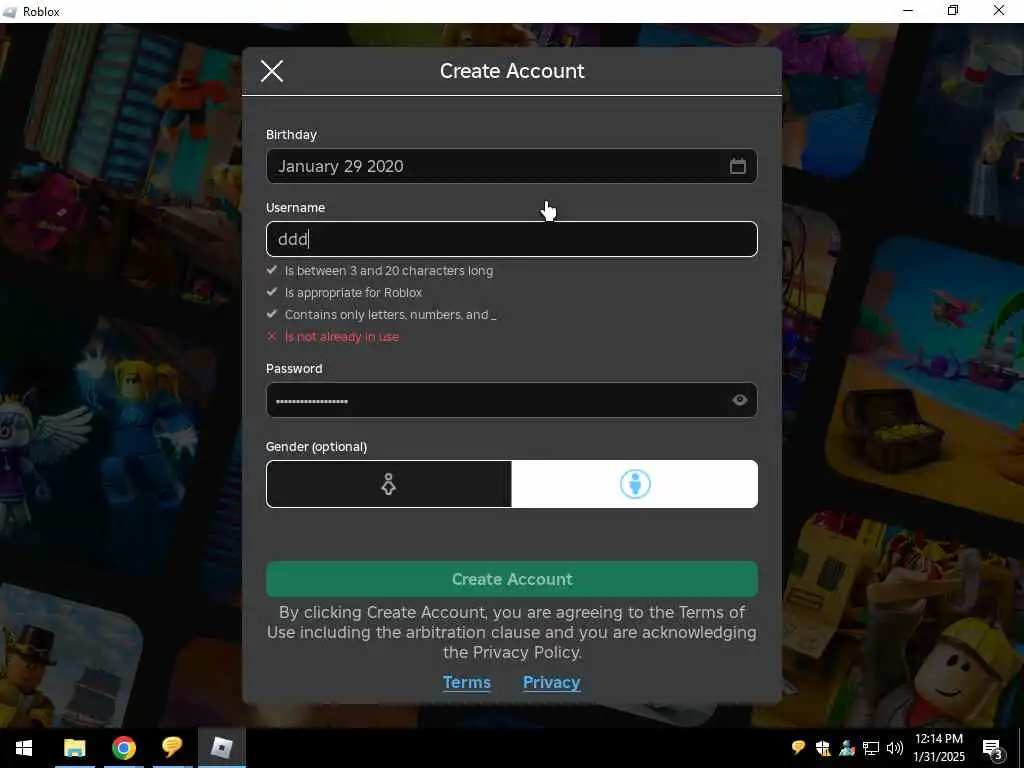Select the female gender option
This screenshot has height=768, width=1024.
[x=389, y=484]
